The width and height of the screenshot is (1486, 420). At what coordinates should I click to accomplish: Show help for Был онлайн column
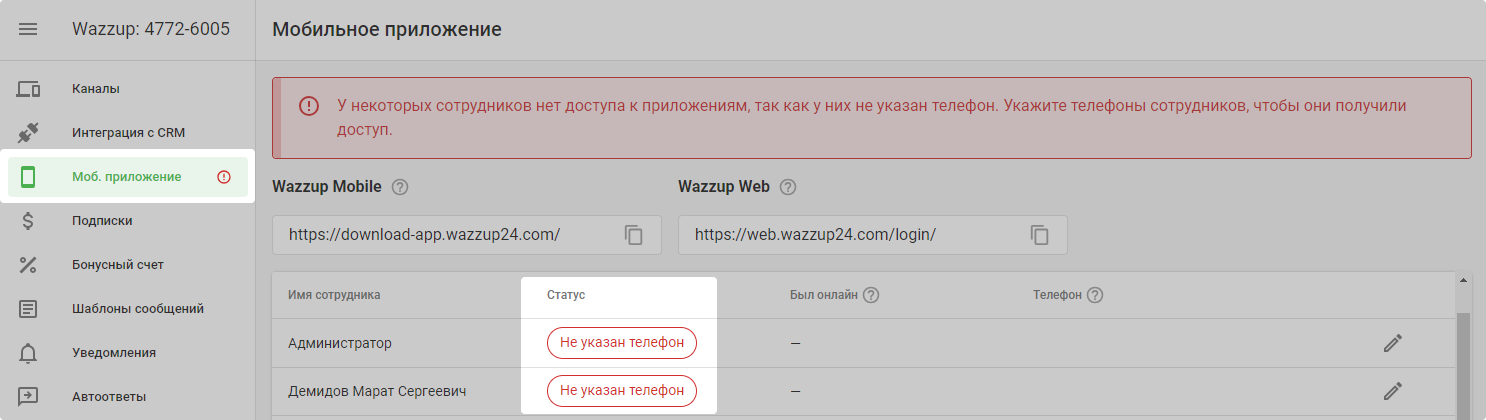(x=871, y=295)
